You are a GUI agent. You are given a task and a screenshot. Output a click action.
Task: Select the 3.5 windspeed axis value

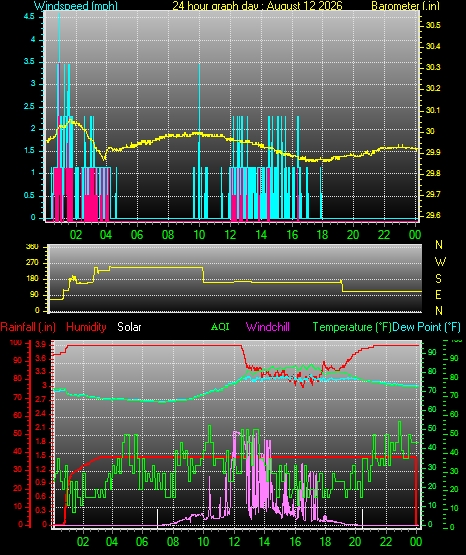click(29, 61)
